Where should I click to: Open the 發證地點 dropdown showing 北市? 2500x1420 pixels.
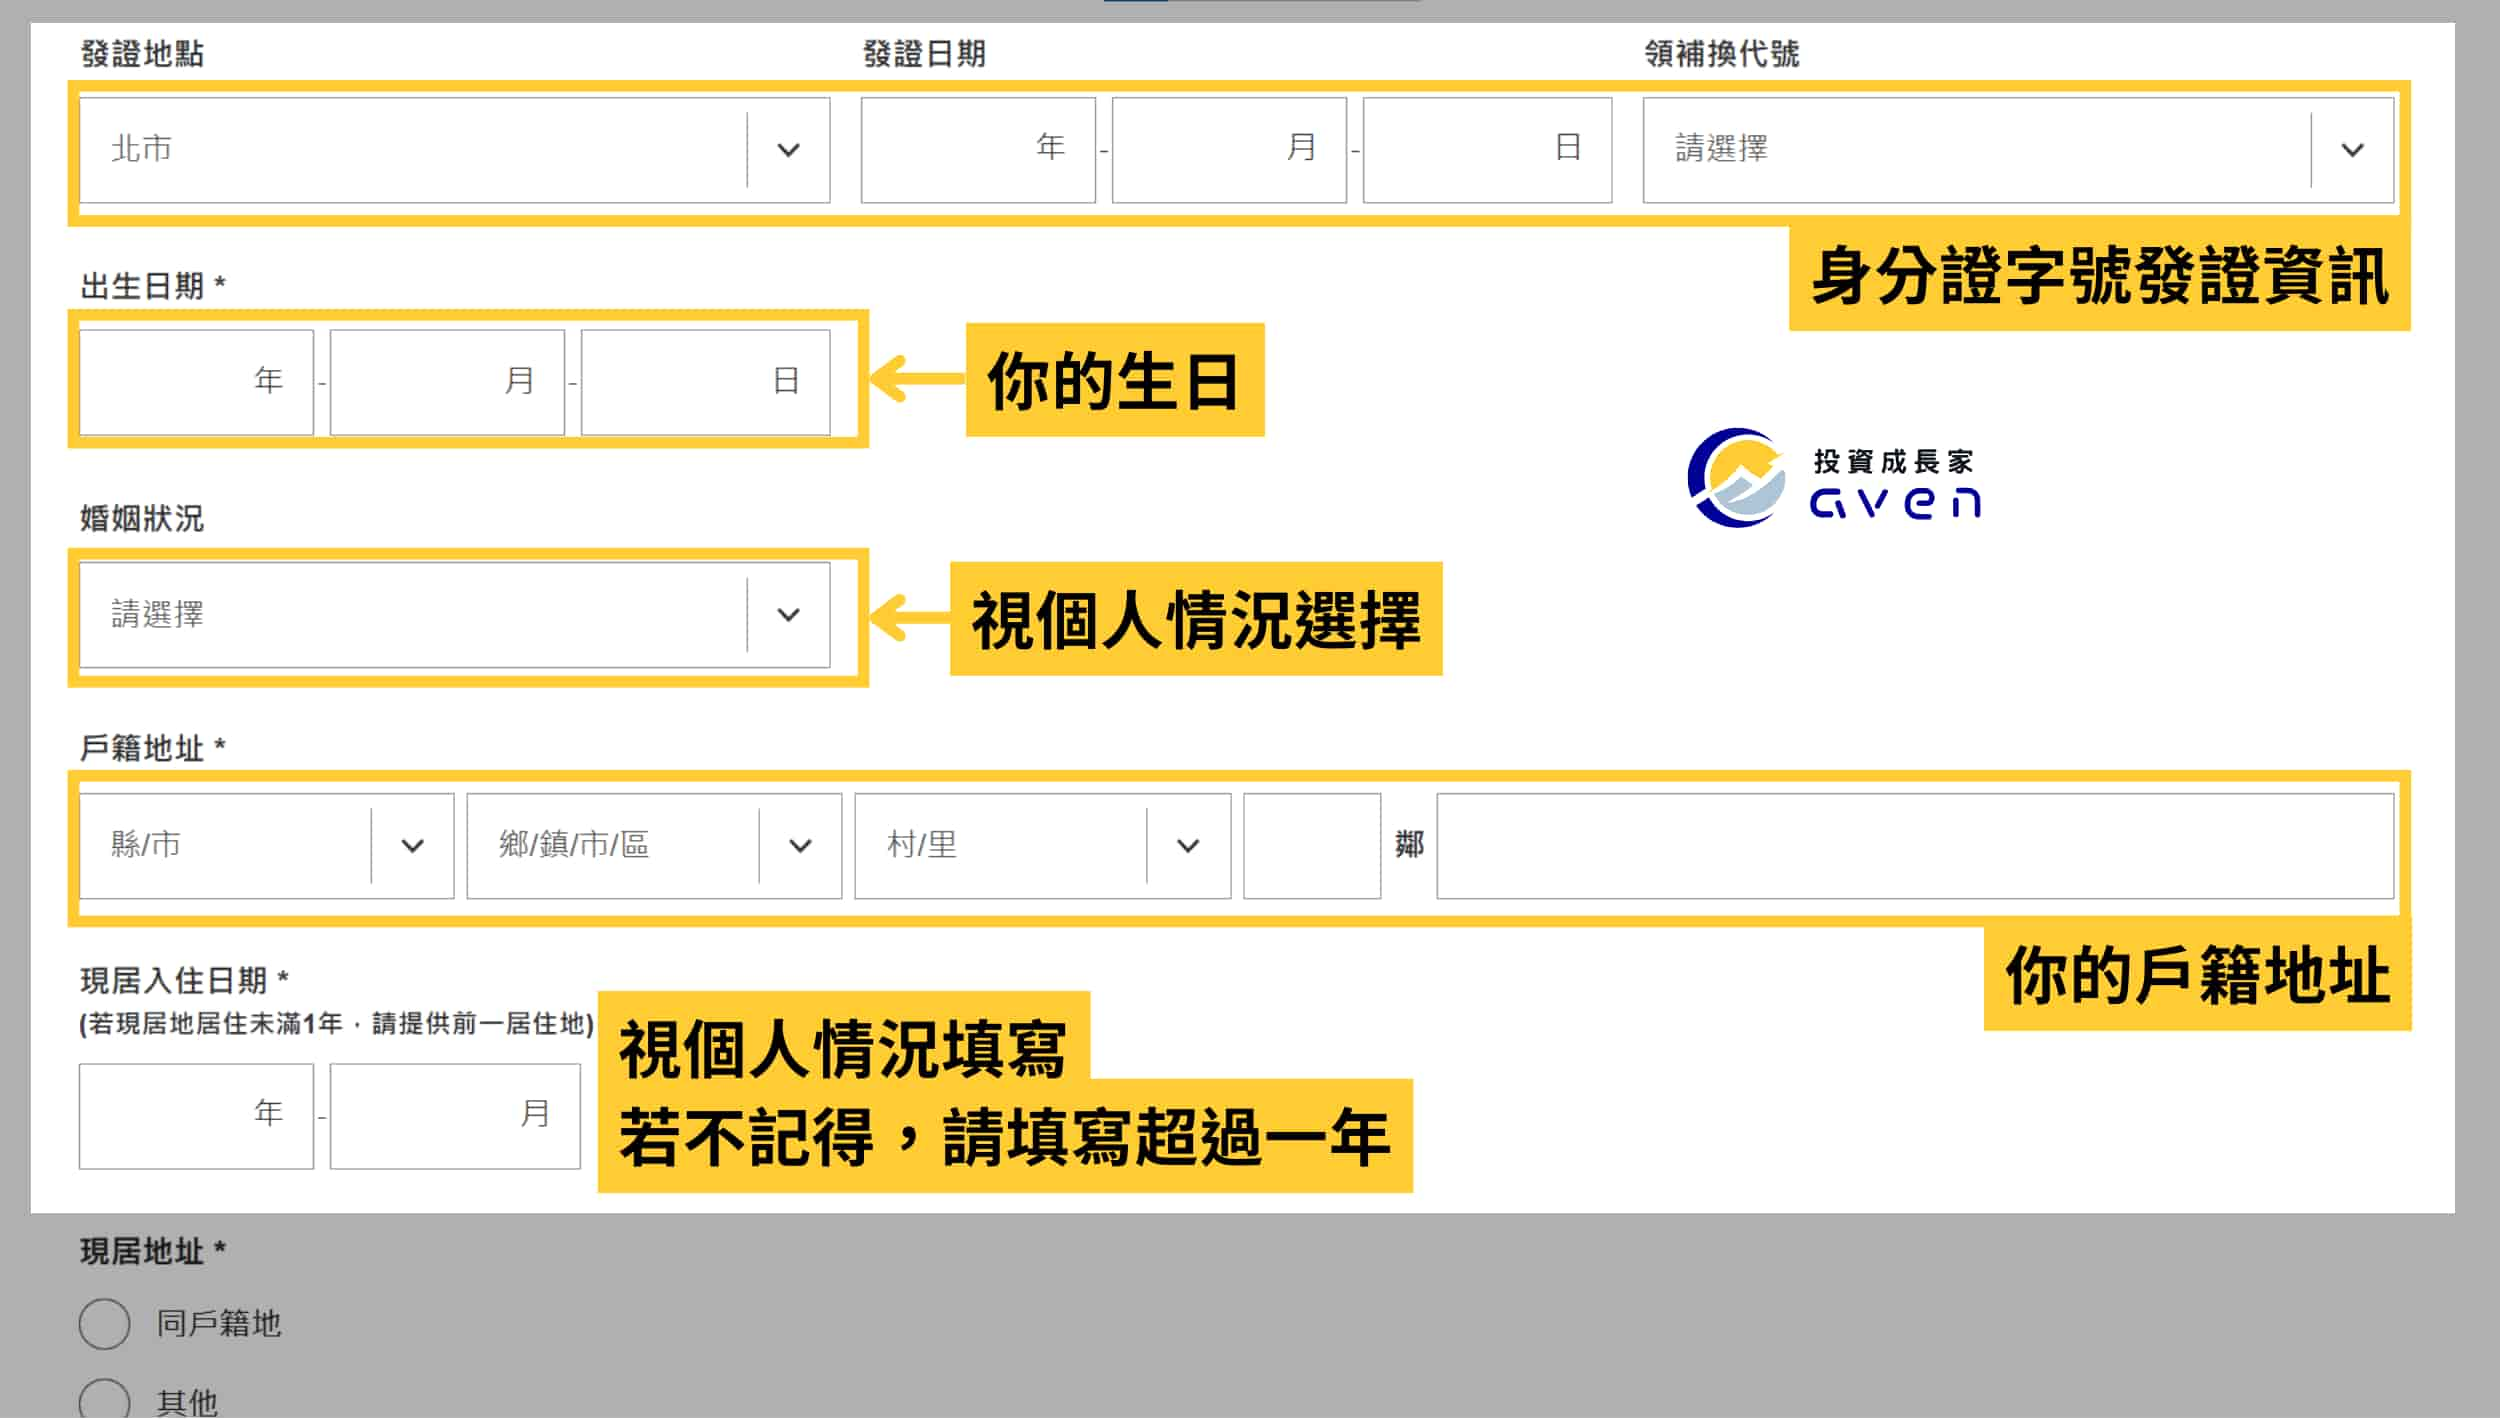pos(454,150)
